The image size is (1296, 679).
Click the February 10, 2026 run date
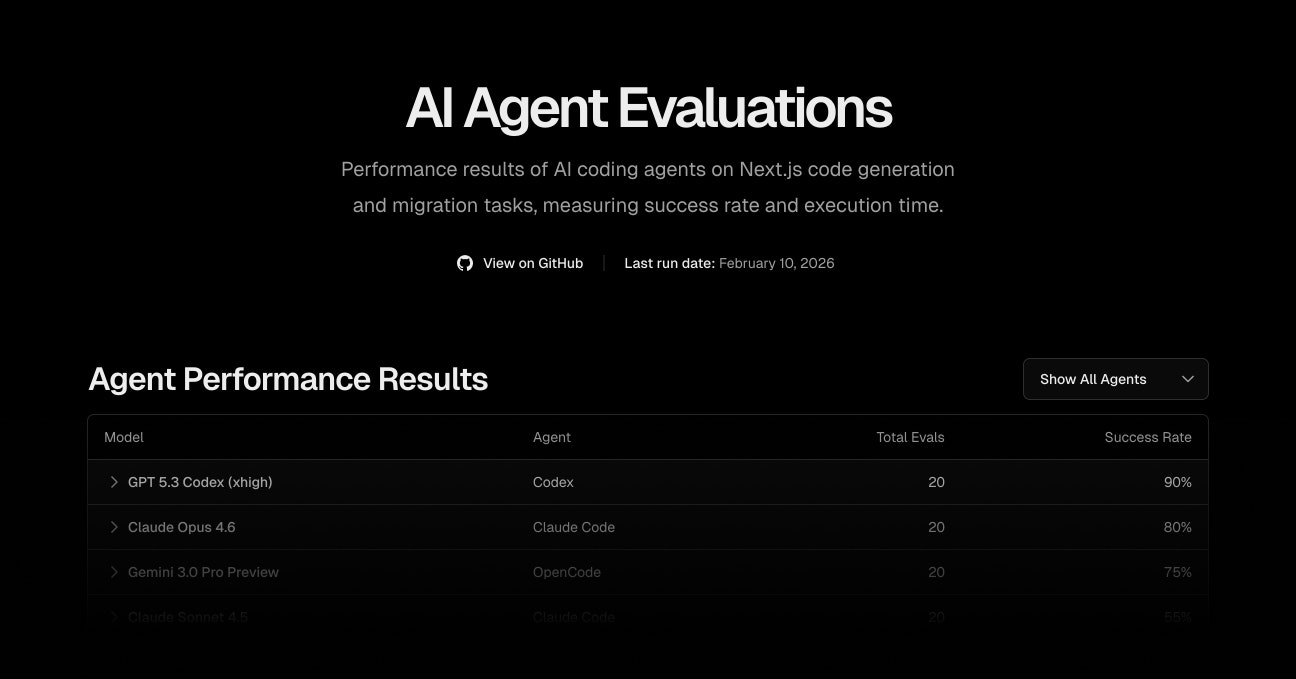pyautogui.click(x=777, y=263)
